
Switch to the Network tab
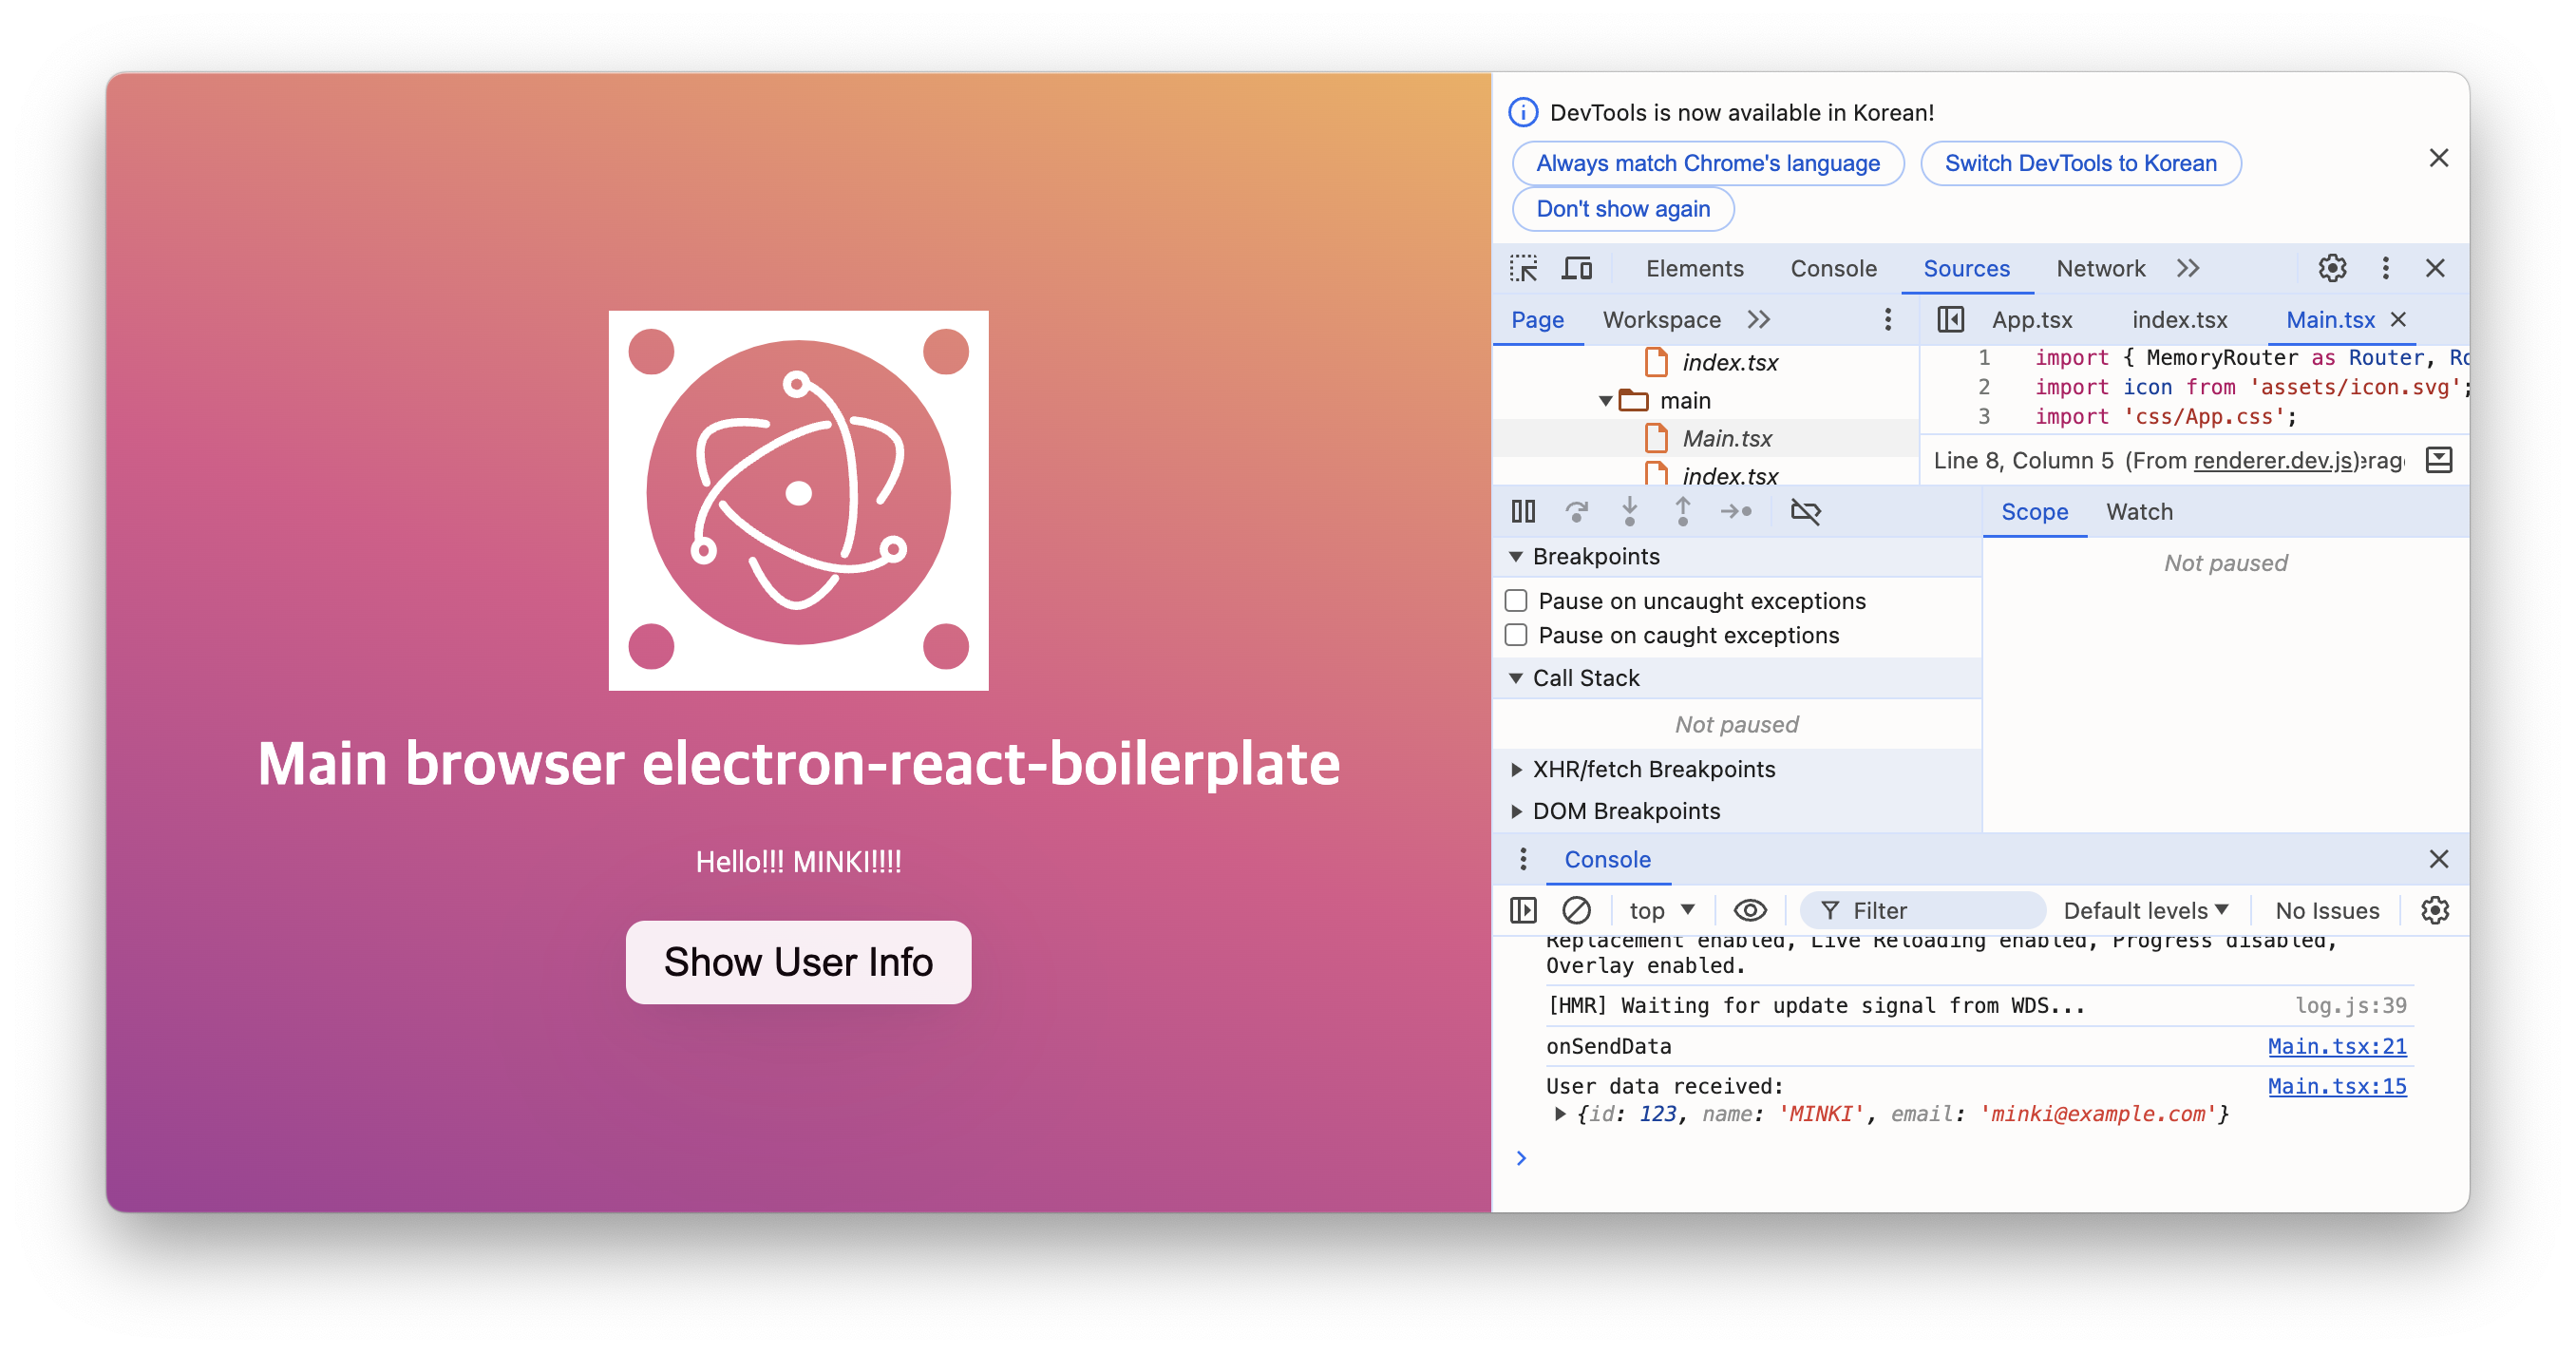coord(2100,268)
